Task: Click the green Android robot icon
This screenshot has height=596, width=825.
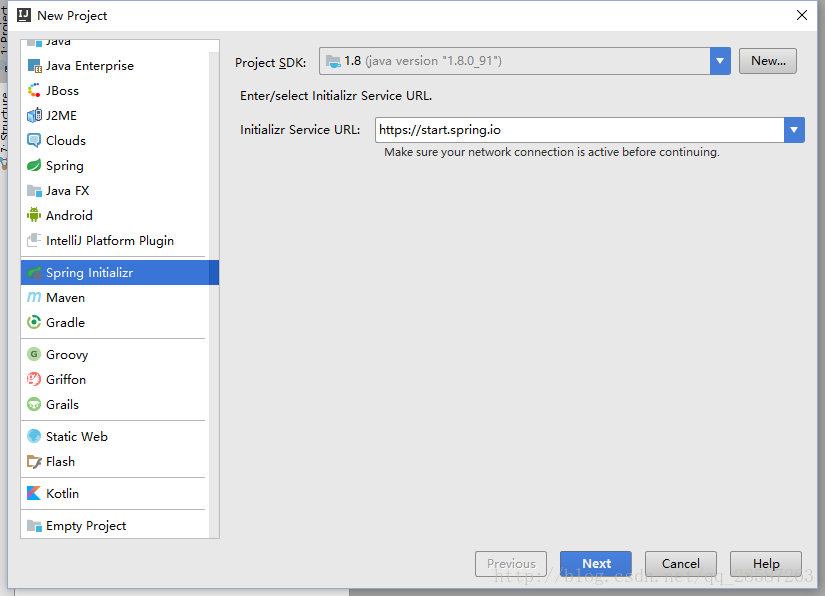Action: click(x=34, y=215)
